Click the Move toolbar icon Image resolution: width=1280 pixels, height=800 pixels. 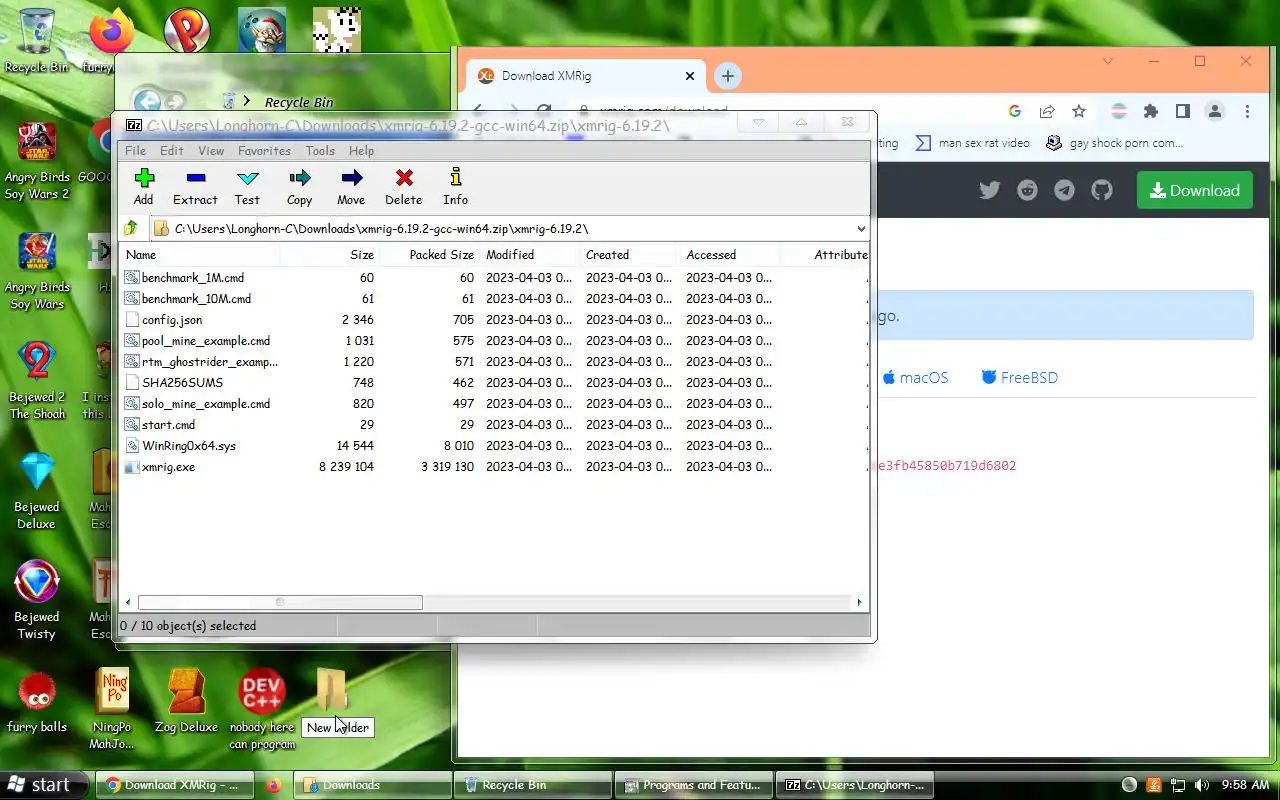click(351, 186)
